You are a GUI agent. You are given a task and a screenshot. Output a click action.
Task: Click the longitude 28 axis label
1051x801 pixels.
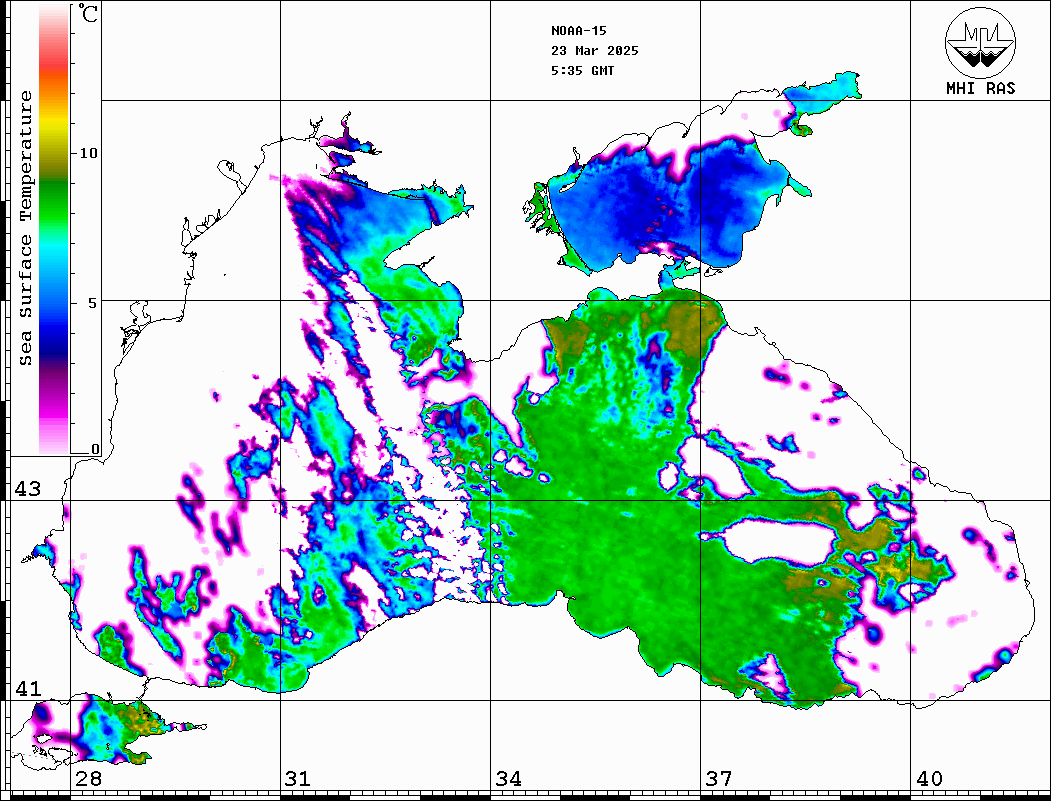click(x=87, y=779)
